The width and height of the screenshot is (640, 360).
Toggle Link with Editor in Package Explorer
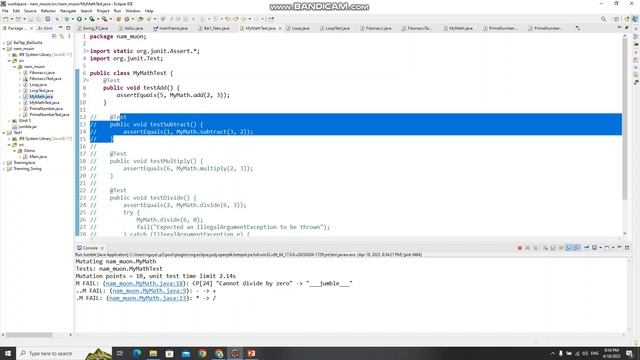[x=62, y=36]
